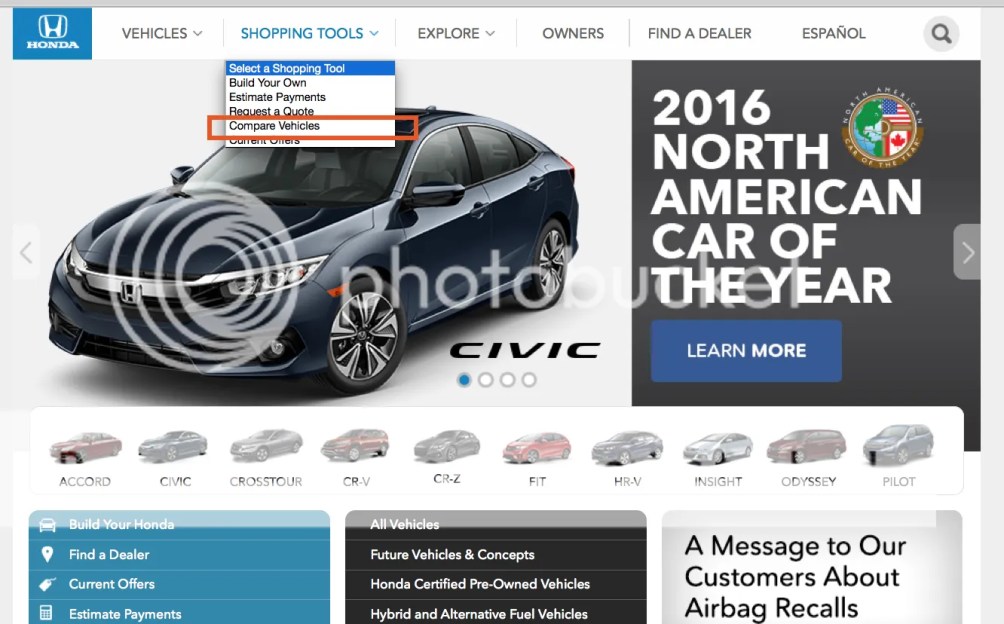Click the Learn More button
The image size is (1004, 624).
point(746,351)
